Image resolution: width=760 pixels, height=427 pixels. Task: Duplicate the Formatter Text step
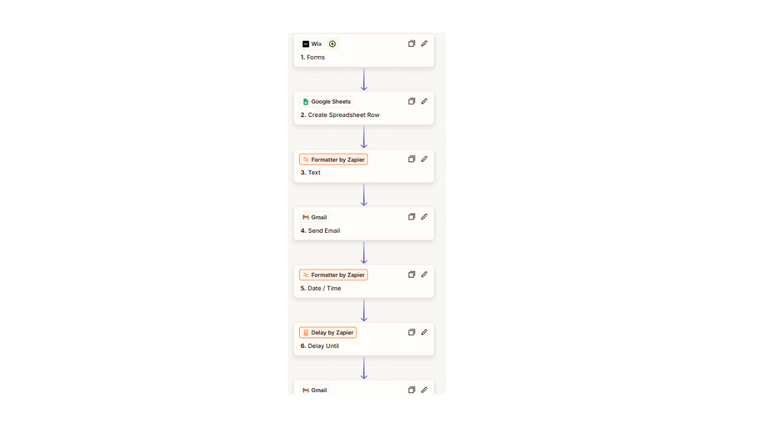click(x=411, y=159)
